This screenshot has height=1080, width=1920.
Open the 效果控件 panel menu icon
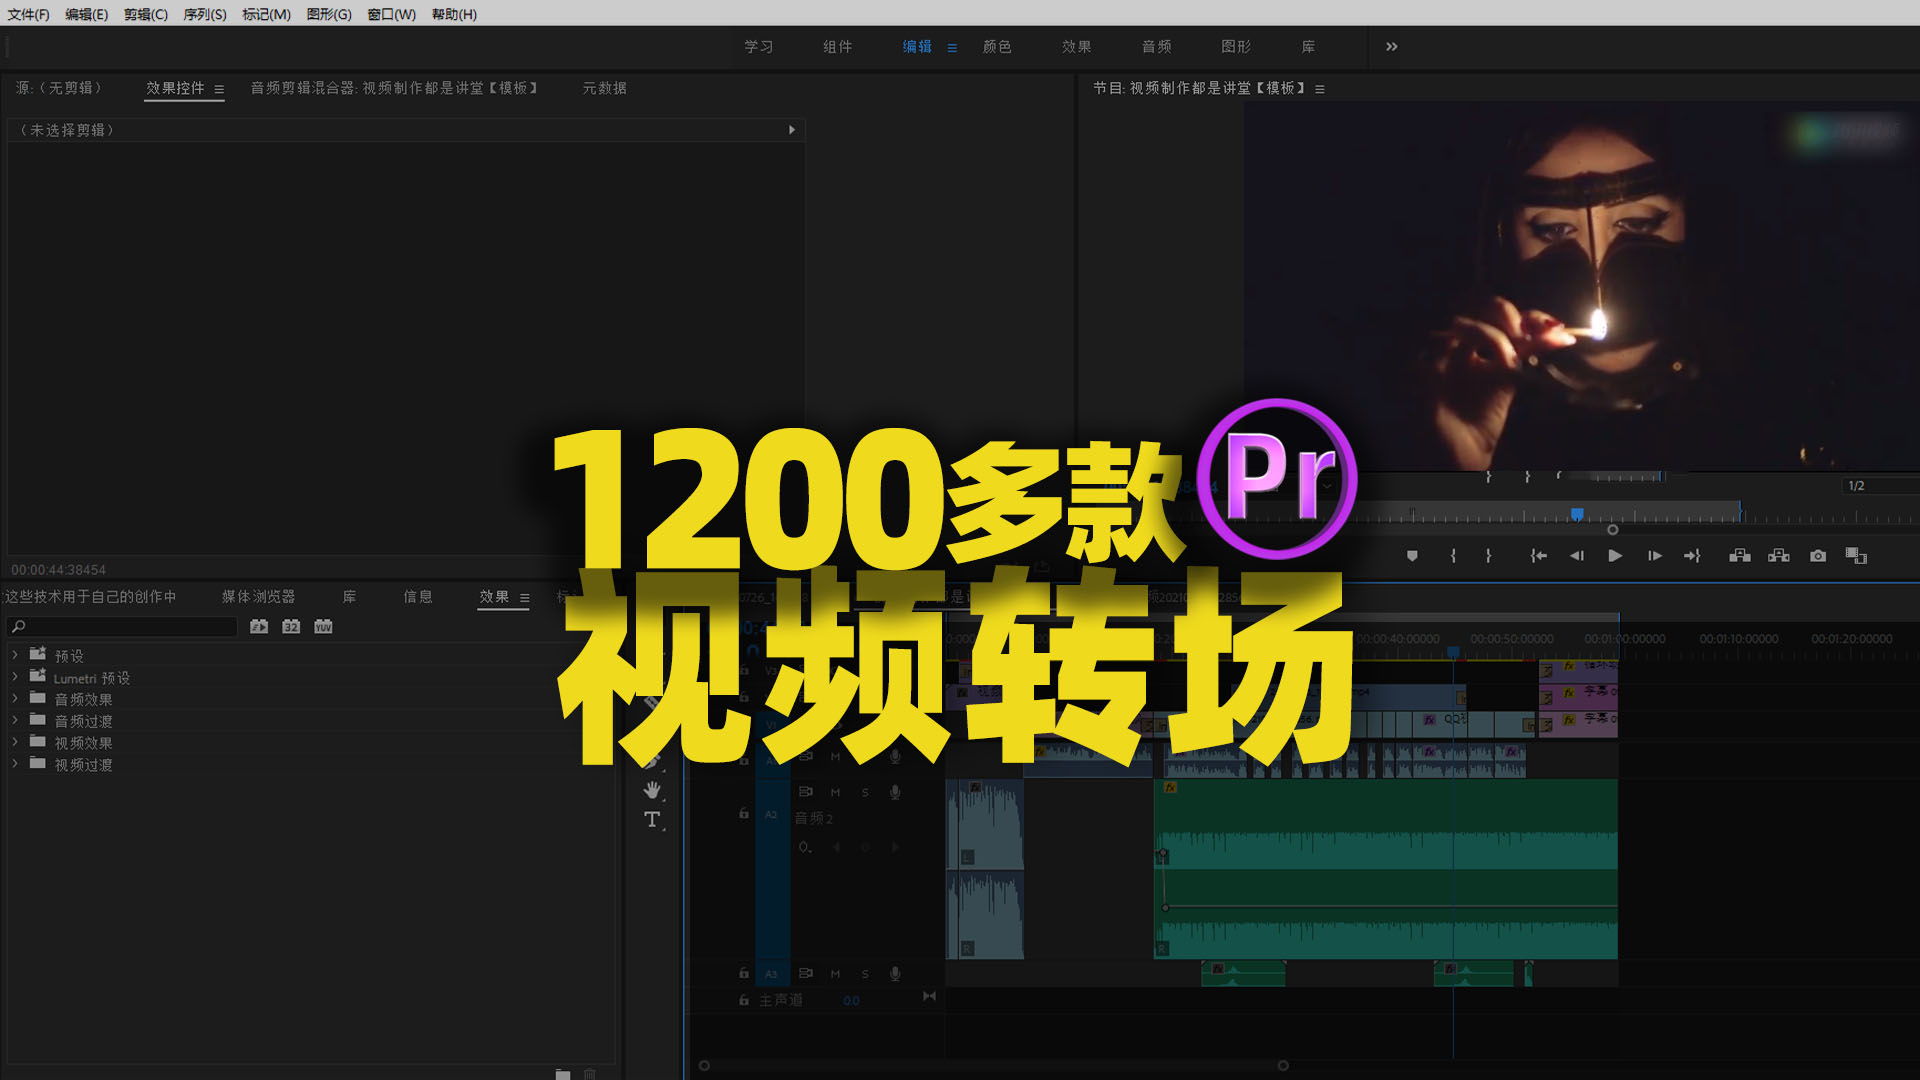pos(219,89)
